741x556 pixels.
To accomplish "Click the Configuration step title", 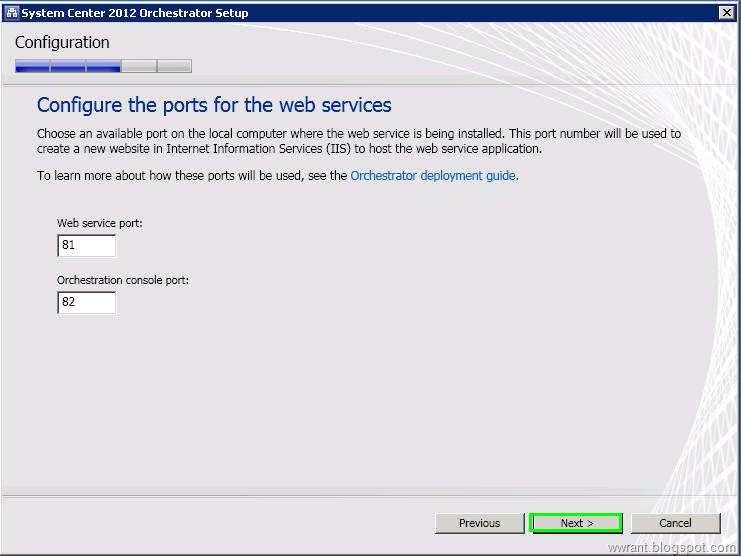I will tap(62, 43).
